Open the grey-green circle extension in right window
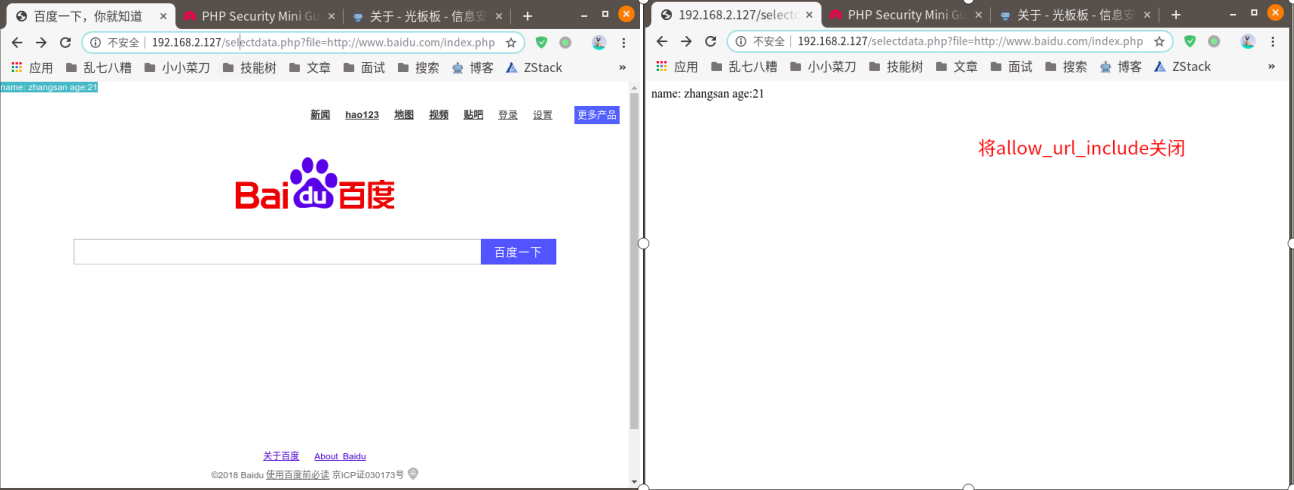 tap(1213, 41)
